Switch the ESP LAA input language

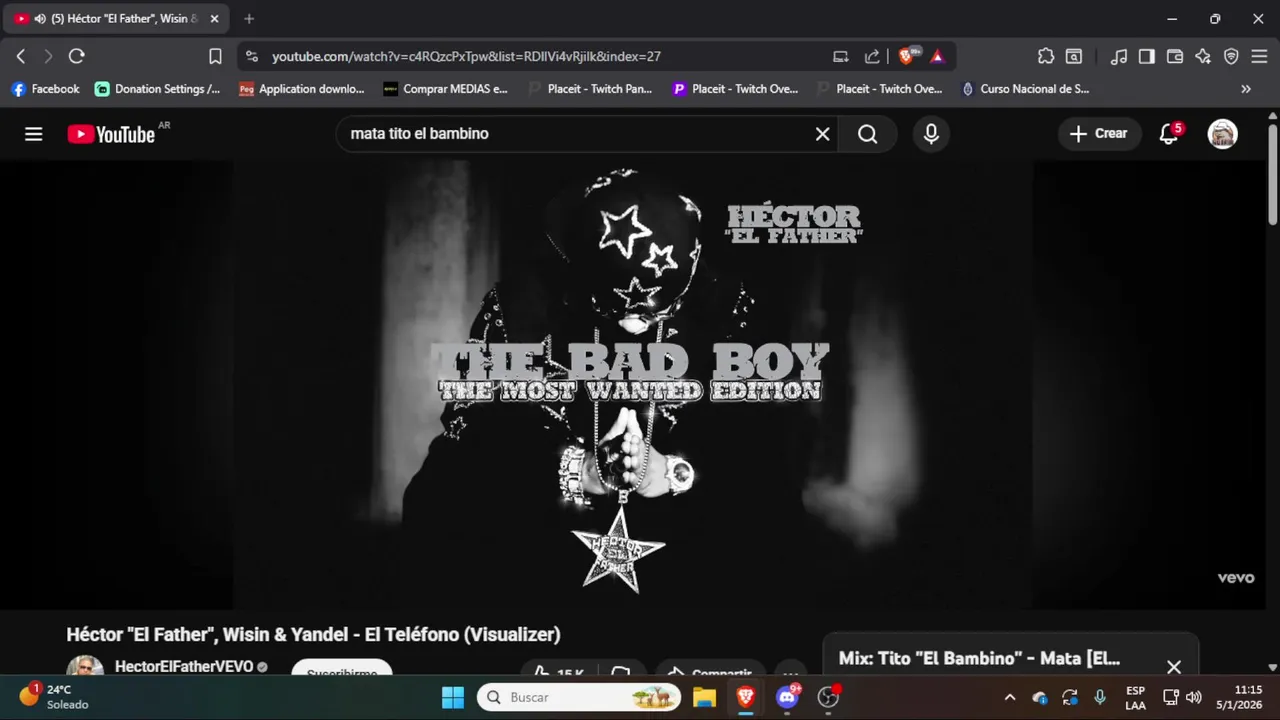click(x=1136, y=697)
